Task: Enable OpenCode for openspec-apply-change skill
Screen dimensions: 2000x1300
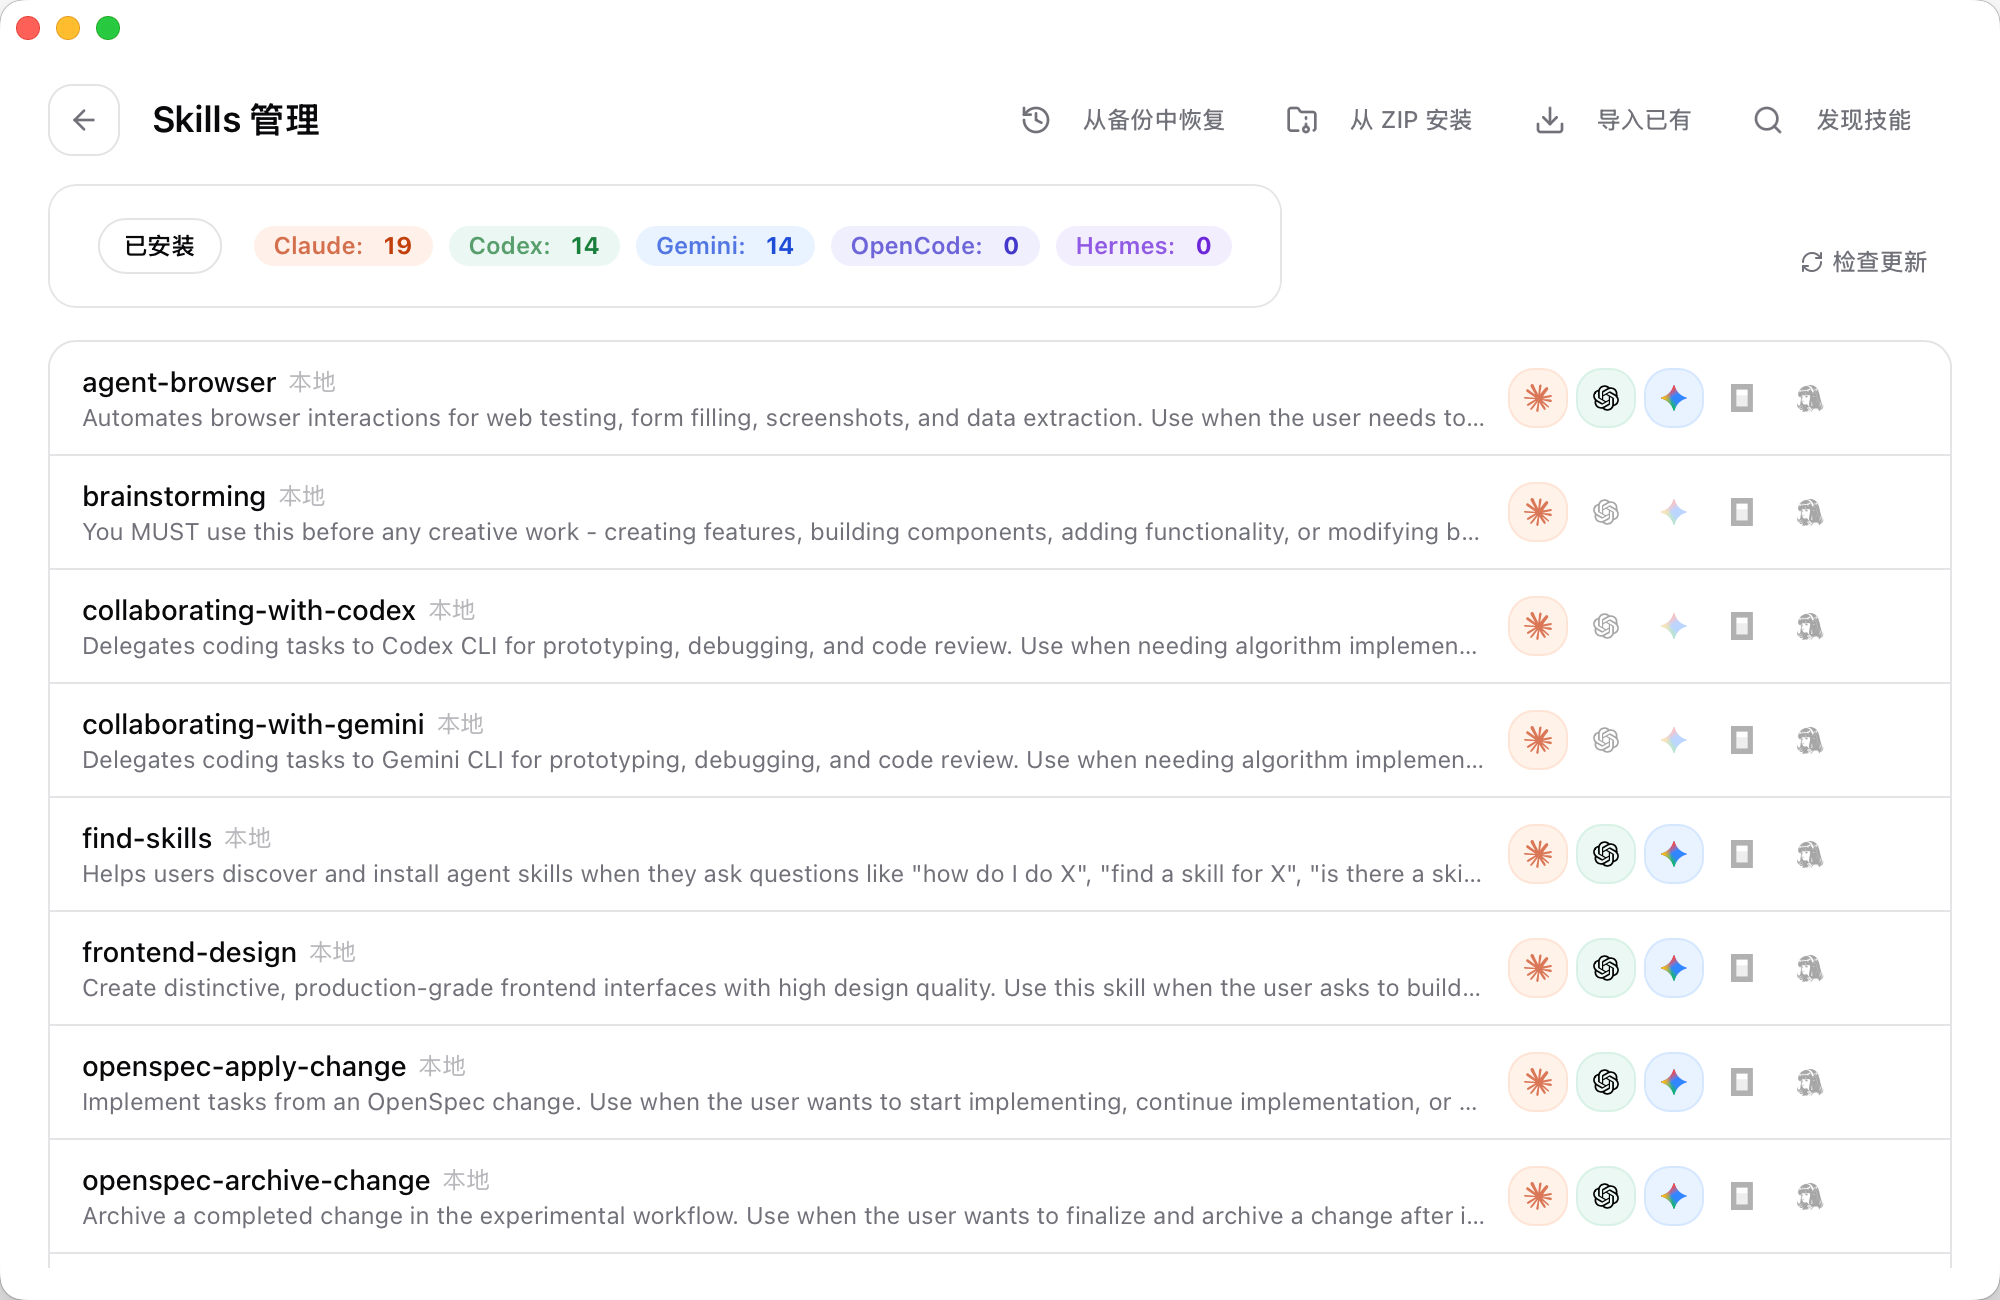Action: [x=1742, y=1082]
